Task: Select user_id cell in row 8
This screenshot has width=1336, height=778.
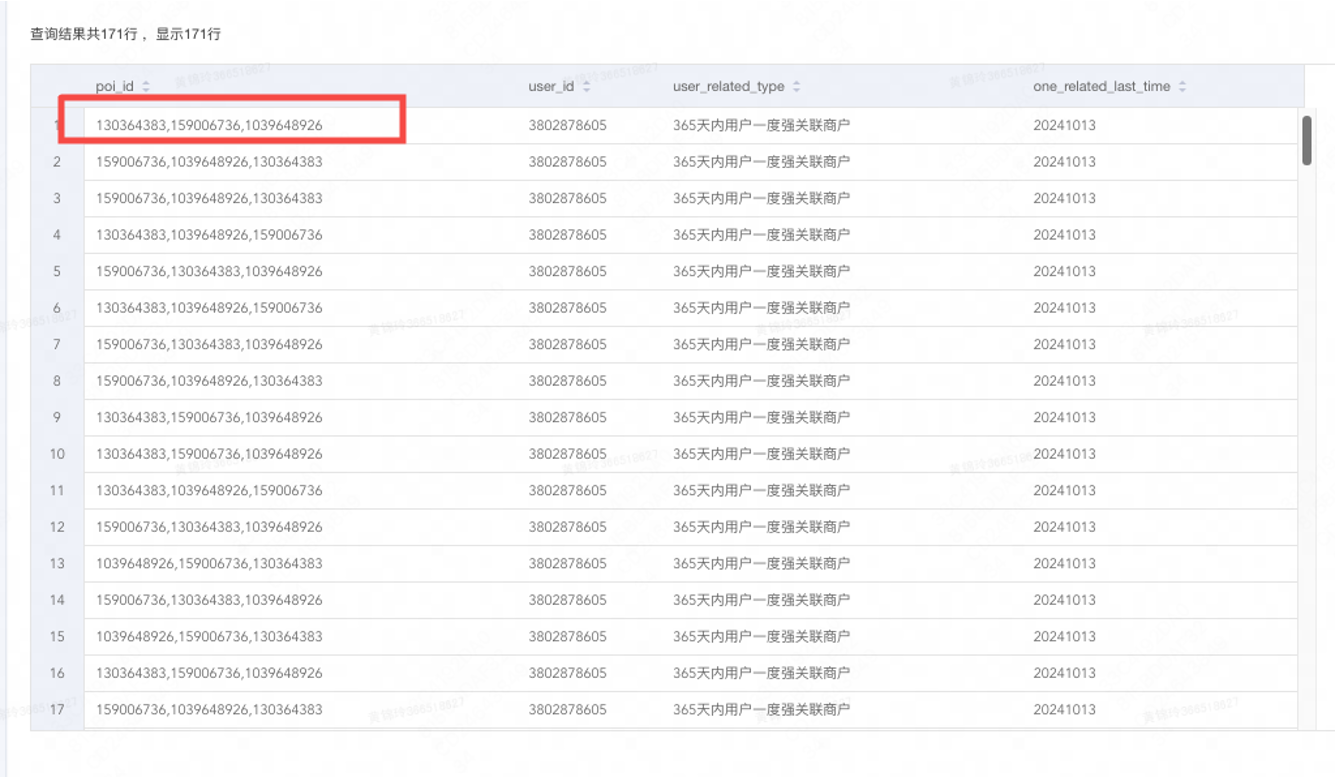Action: pos(567,381)
